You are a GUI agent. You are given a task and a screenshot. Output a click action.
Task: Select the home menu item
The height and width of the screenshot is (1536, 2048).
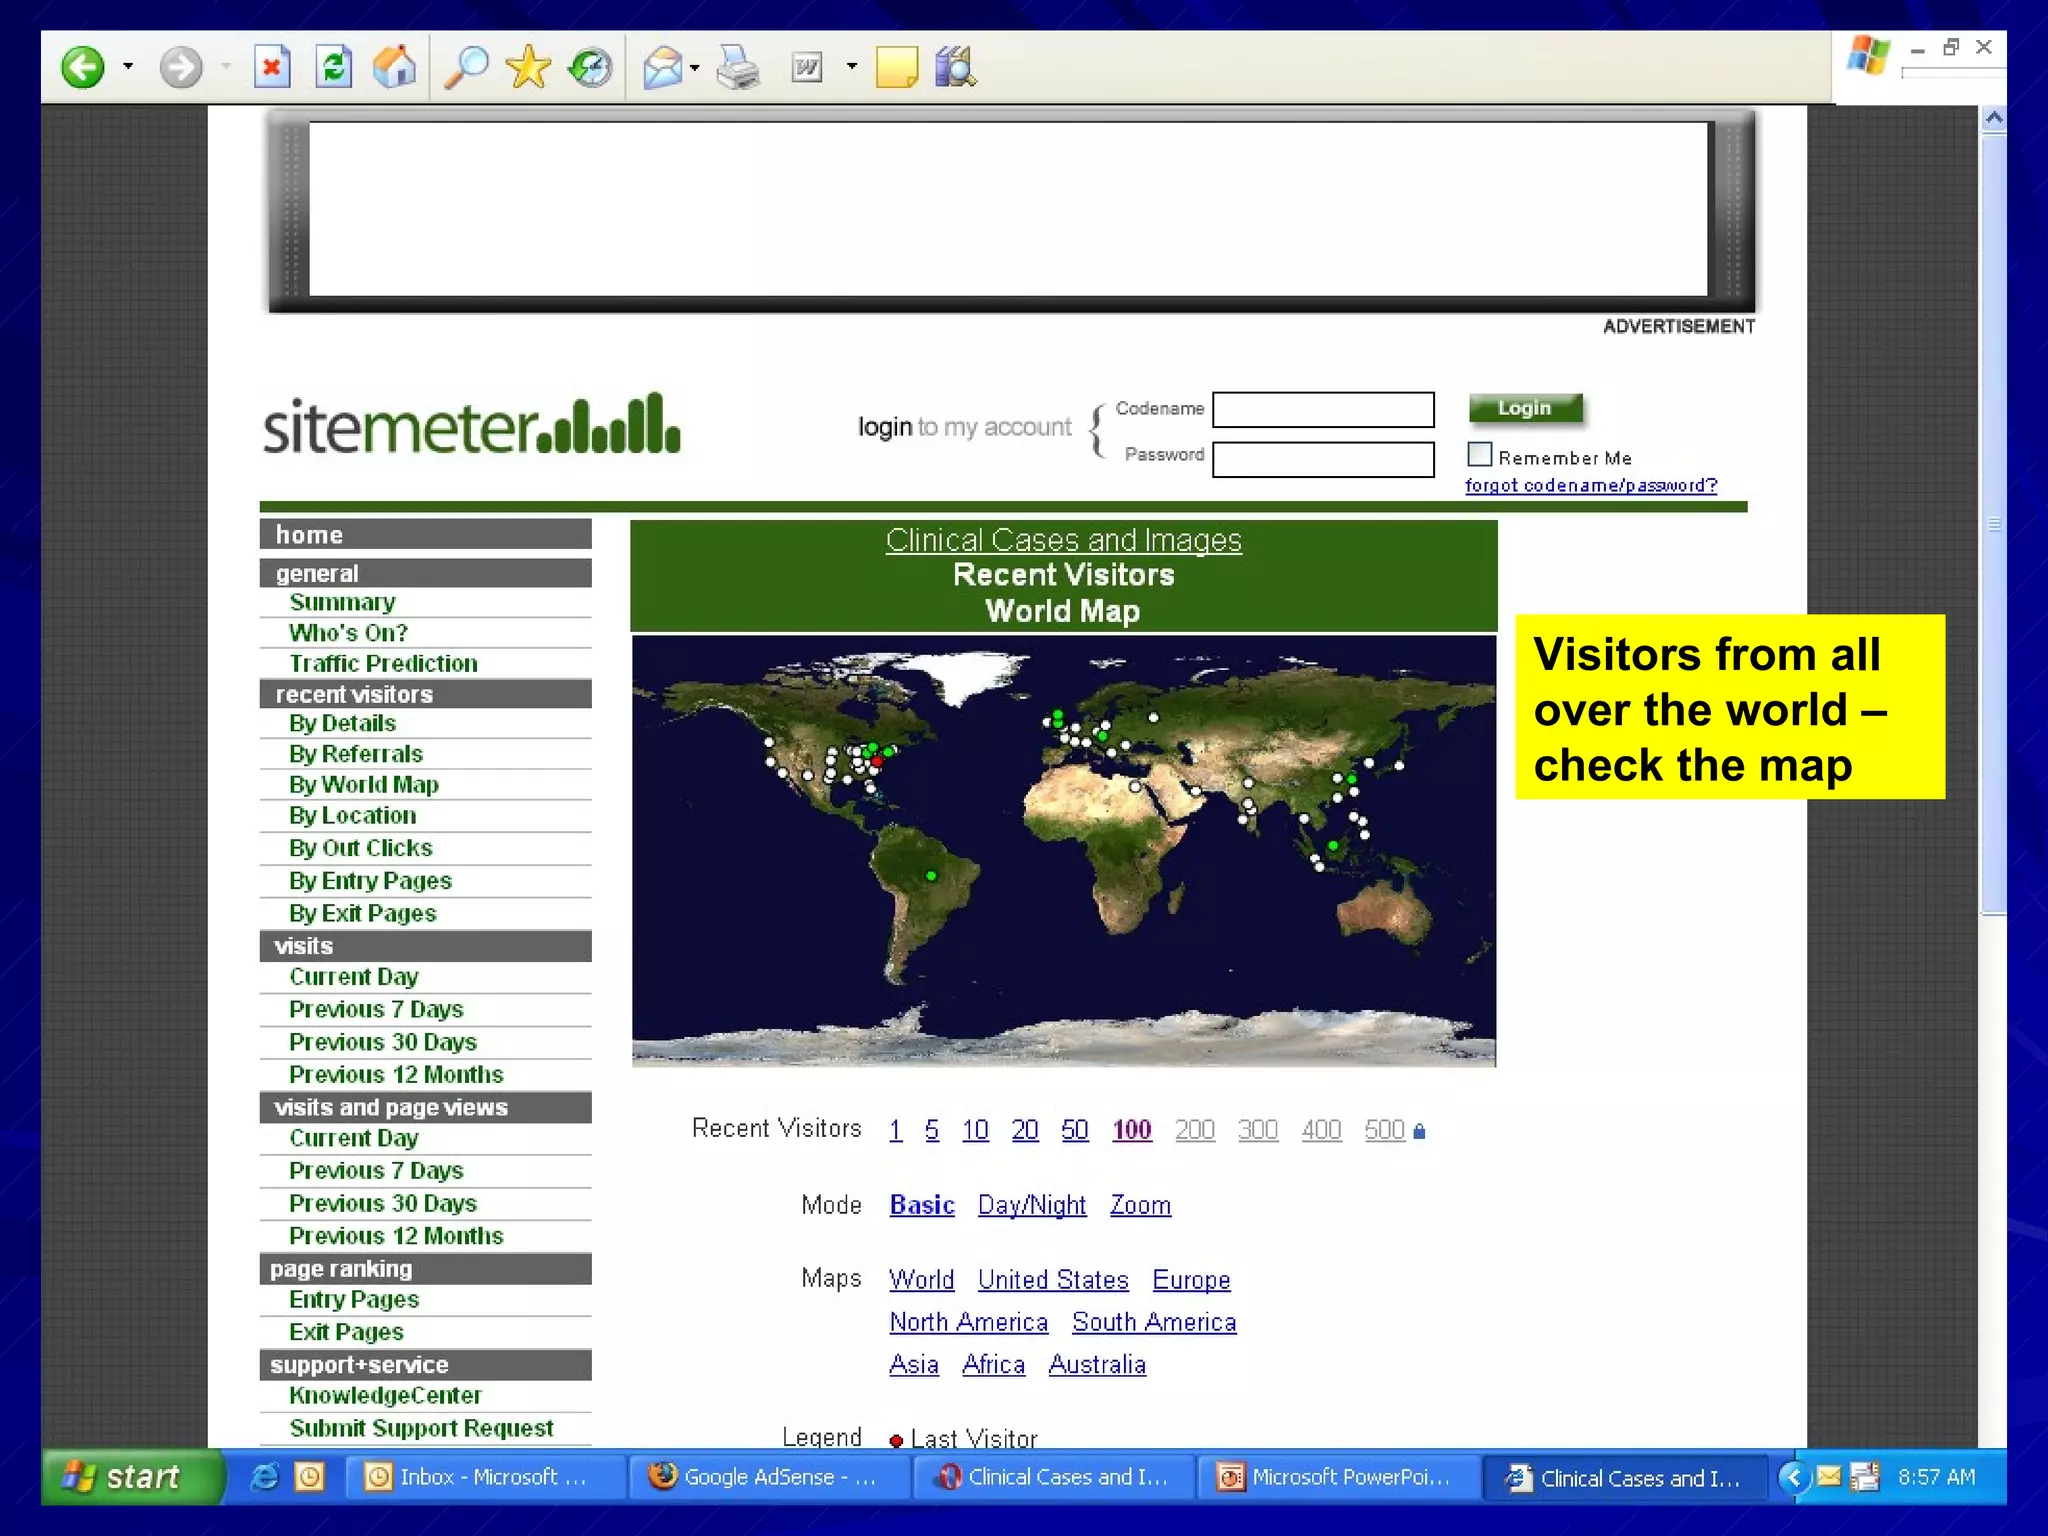coord(425,535)
